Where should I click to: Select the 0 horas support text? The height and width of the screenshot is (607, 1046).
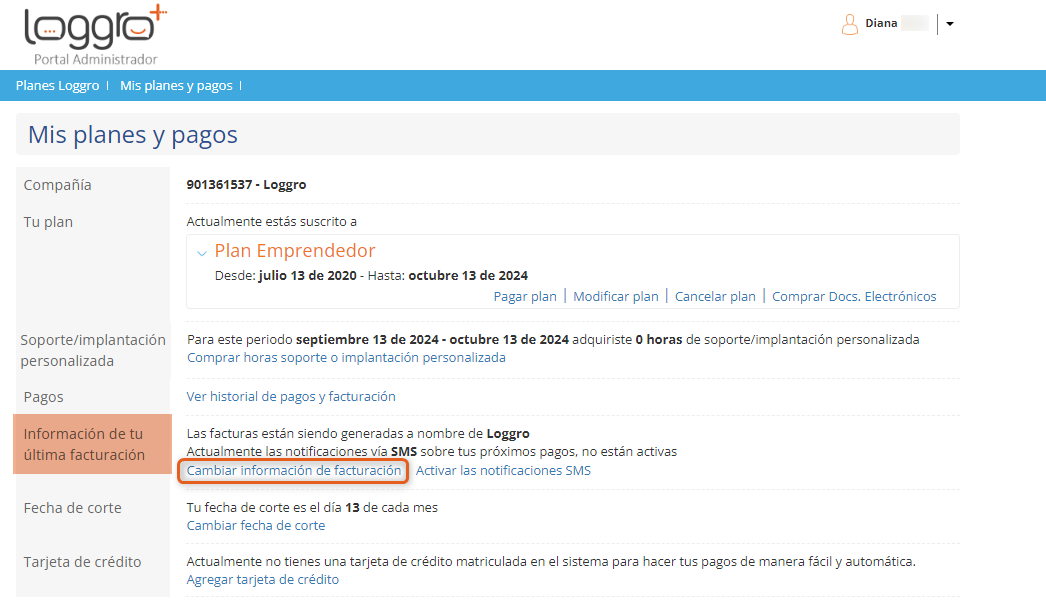(x=658, y=340)
